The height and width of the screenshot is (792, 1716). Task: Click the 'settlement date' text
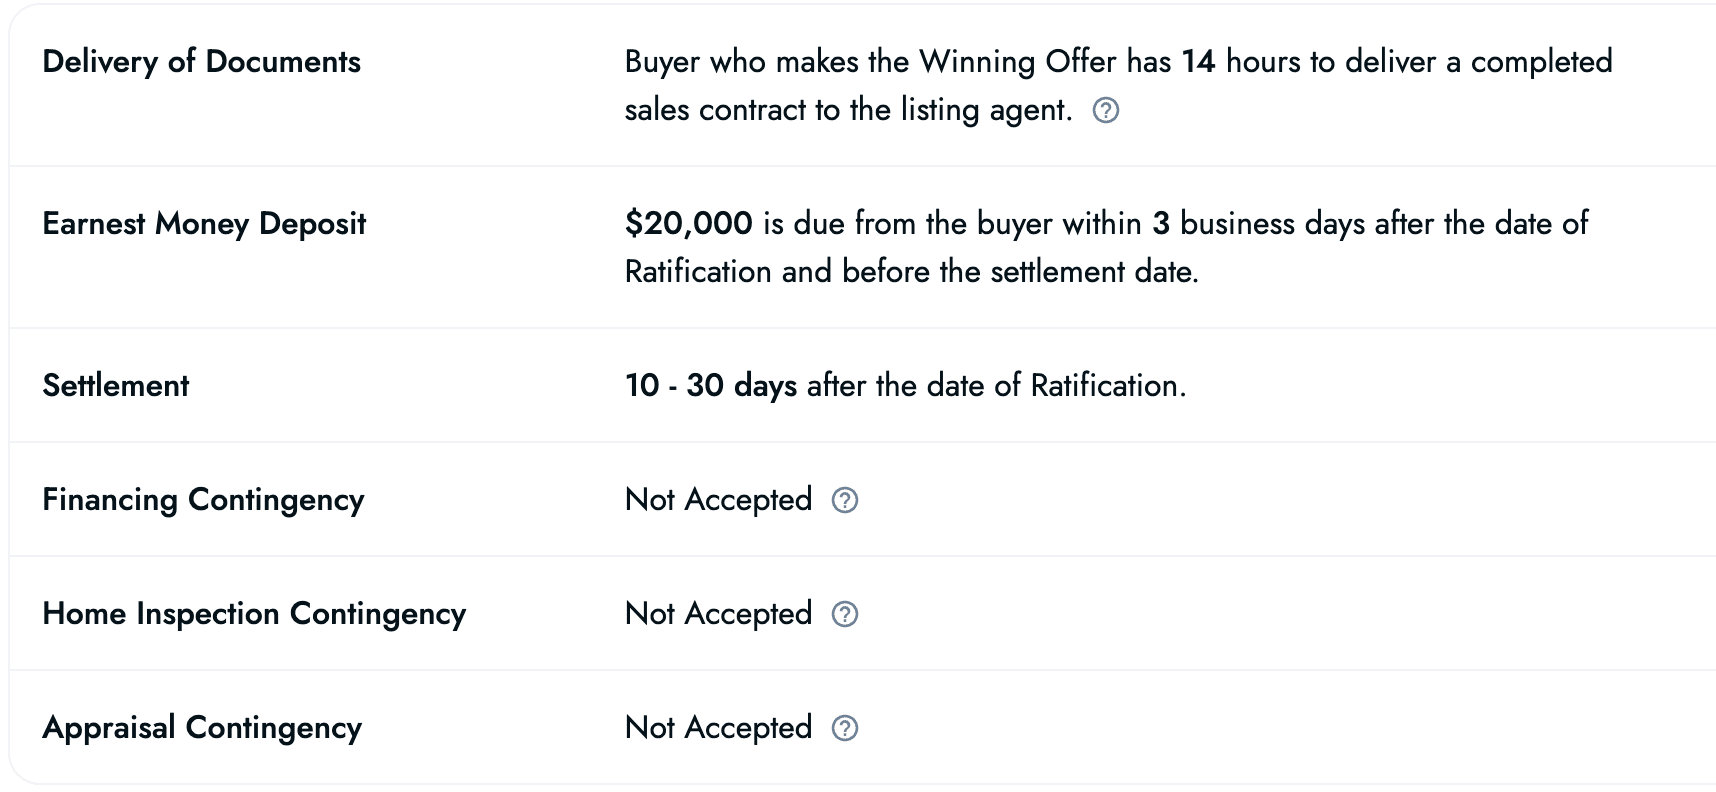coord(1093,272)
